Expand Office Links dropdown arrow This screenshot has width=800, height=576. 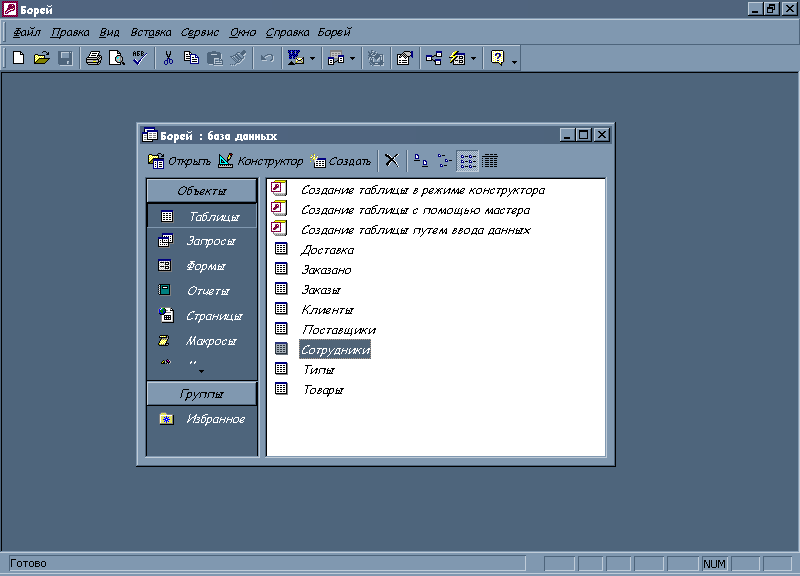click(312, 59)
